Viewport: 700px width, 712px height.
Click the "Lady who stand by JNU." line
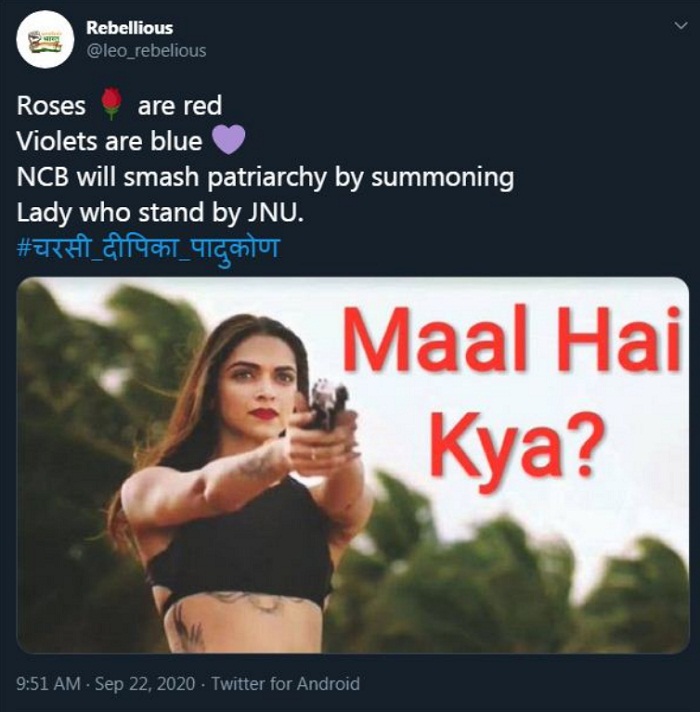[x=147, y=212]
